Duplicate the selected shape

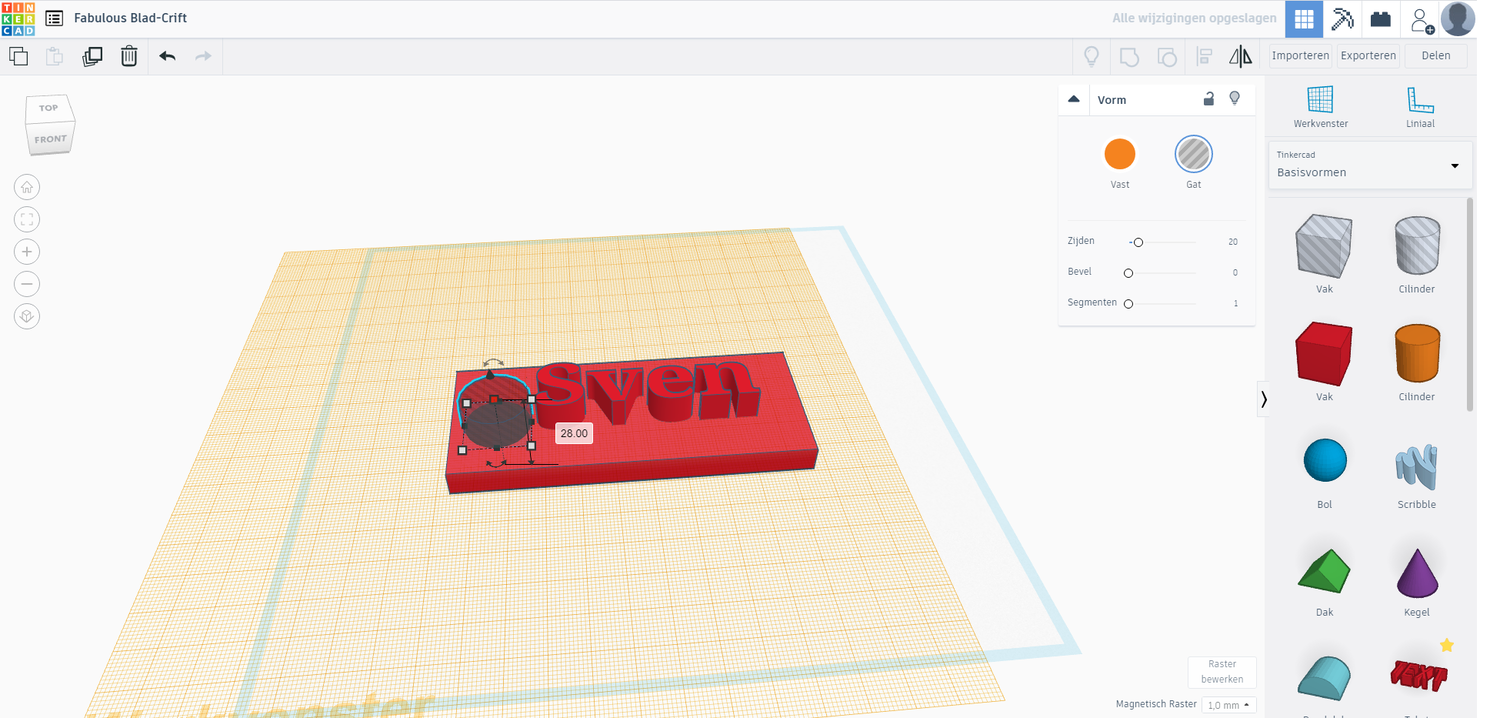tap(92, 56)
